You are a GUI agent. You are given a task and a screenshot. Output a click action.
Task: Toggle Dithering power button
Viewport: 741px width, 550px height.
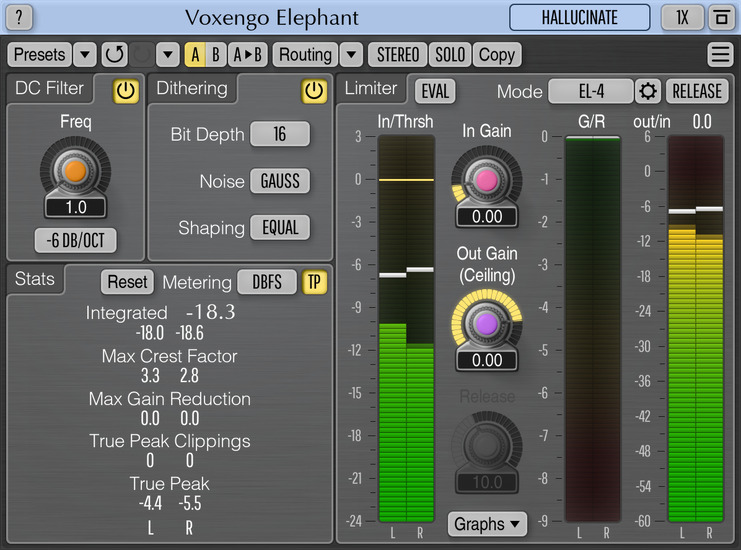pos(314,91)
